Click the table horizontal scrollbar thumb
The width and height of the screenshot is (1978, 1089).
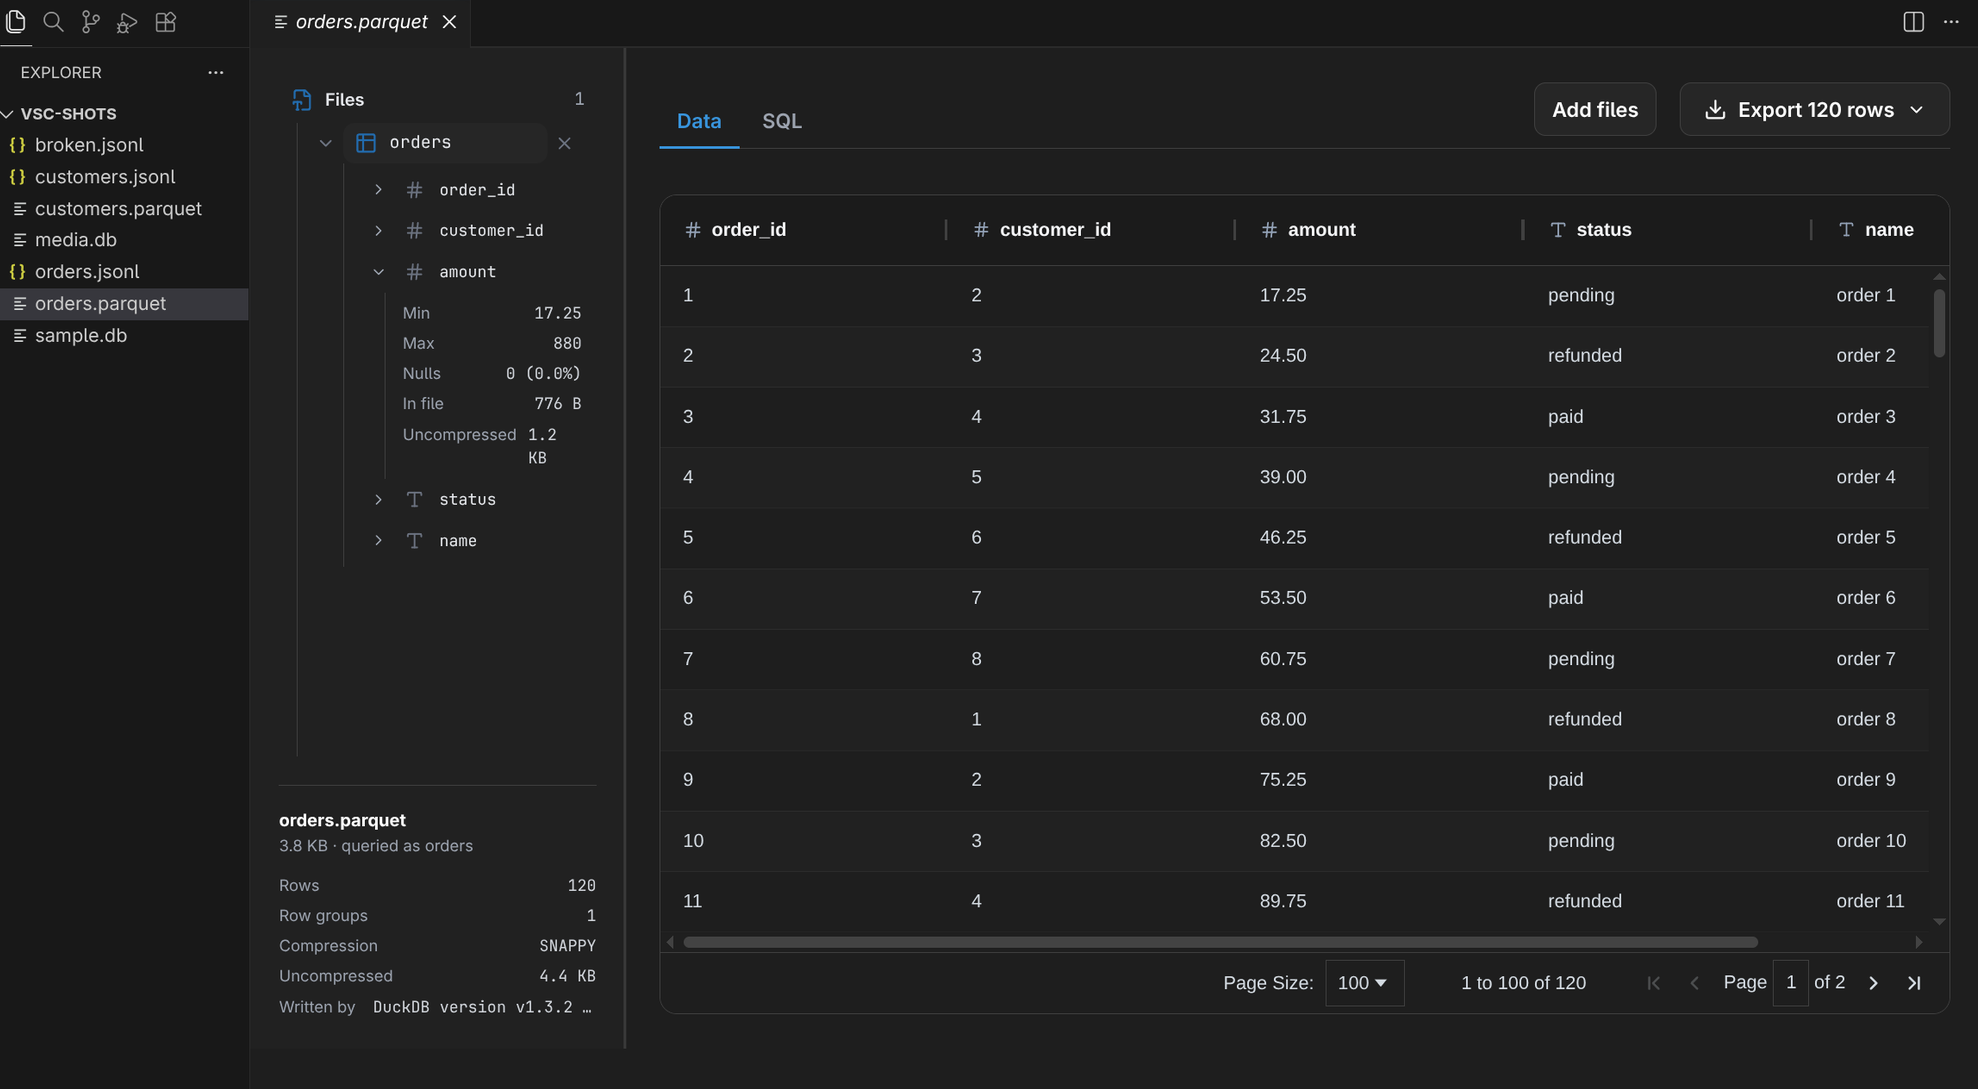click(1220, 942)
